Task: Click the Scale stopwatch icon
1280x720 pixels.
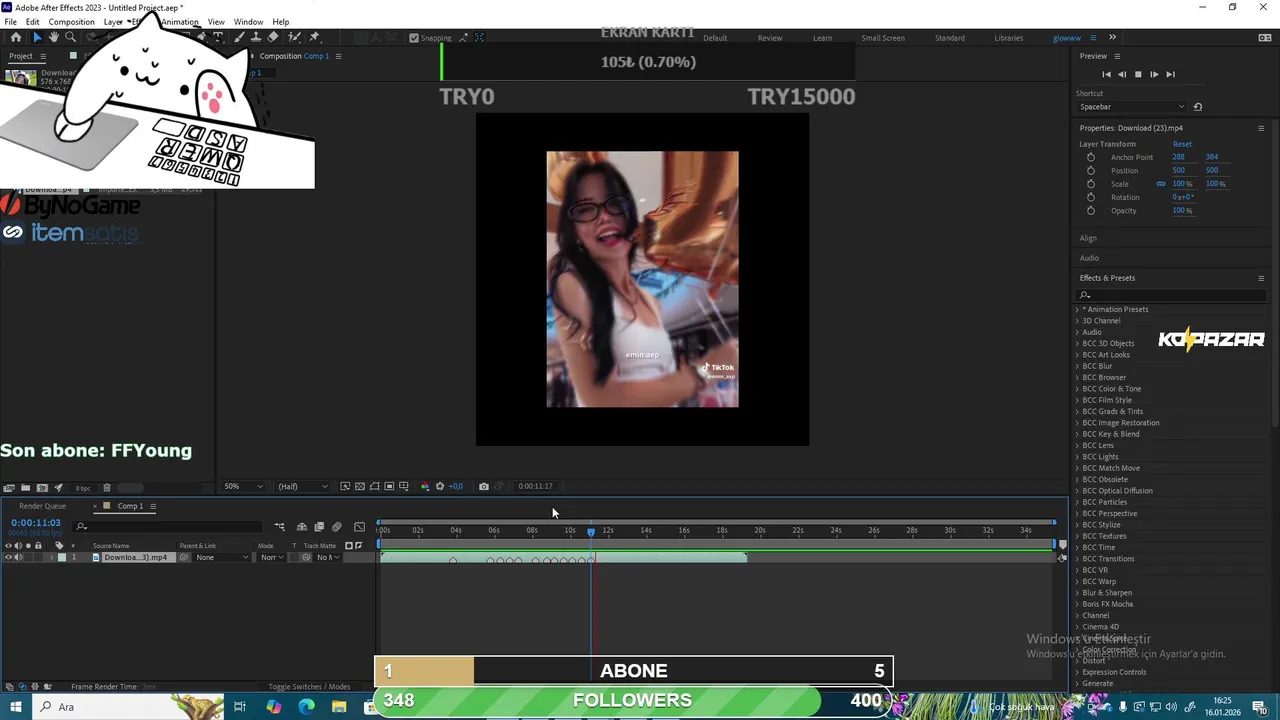Action: click(x=1090, y=184)
